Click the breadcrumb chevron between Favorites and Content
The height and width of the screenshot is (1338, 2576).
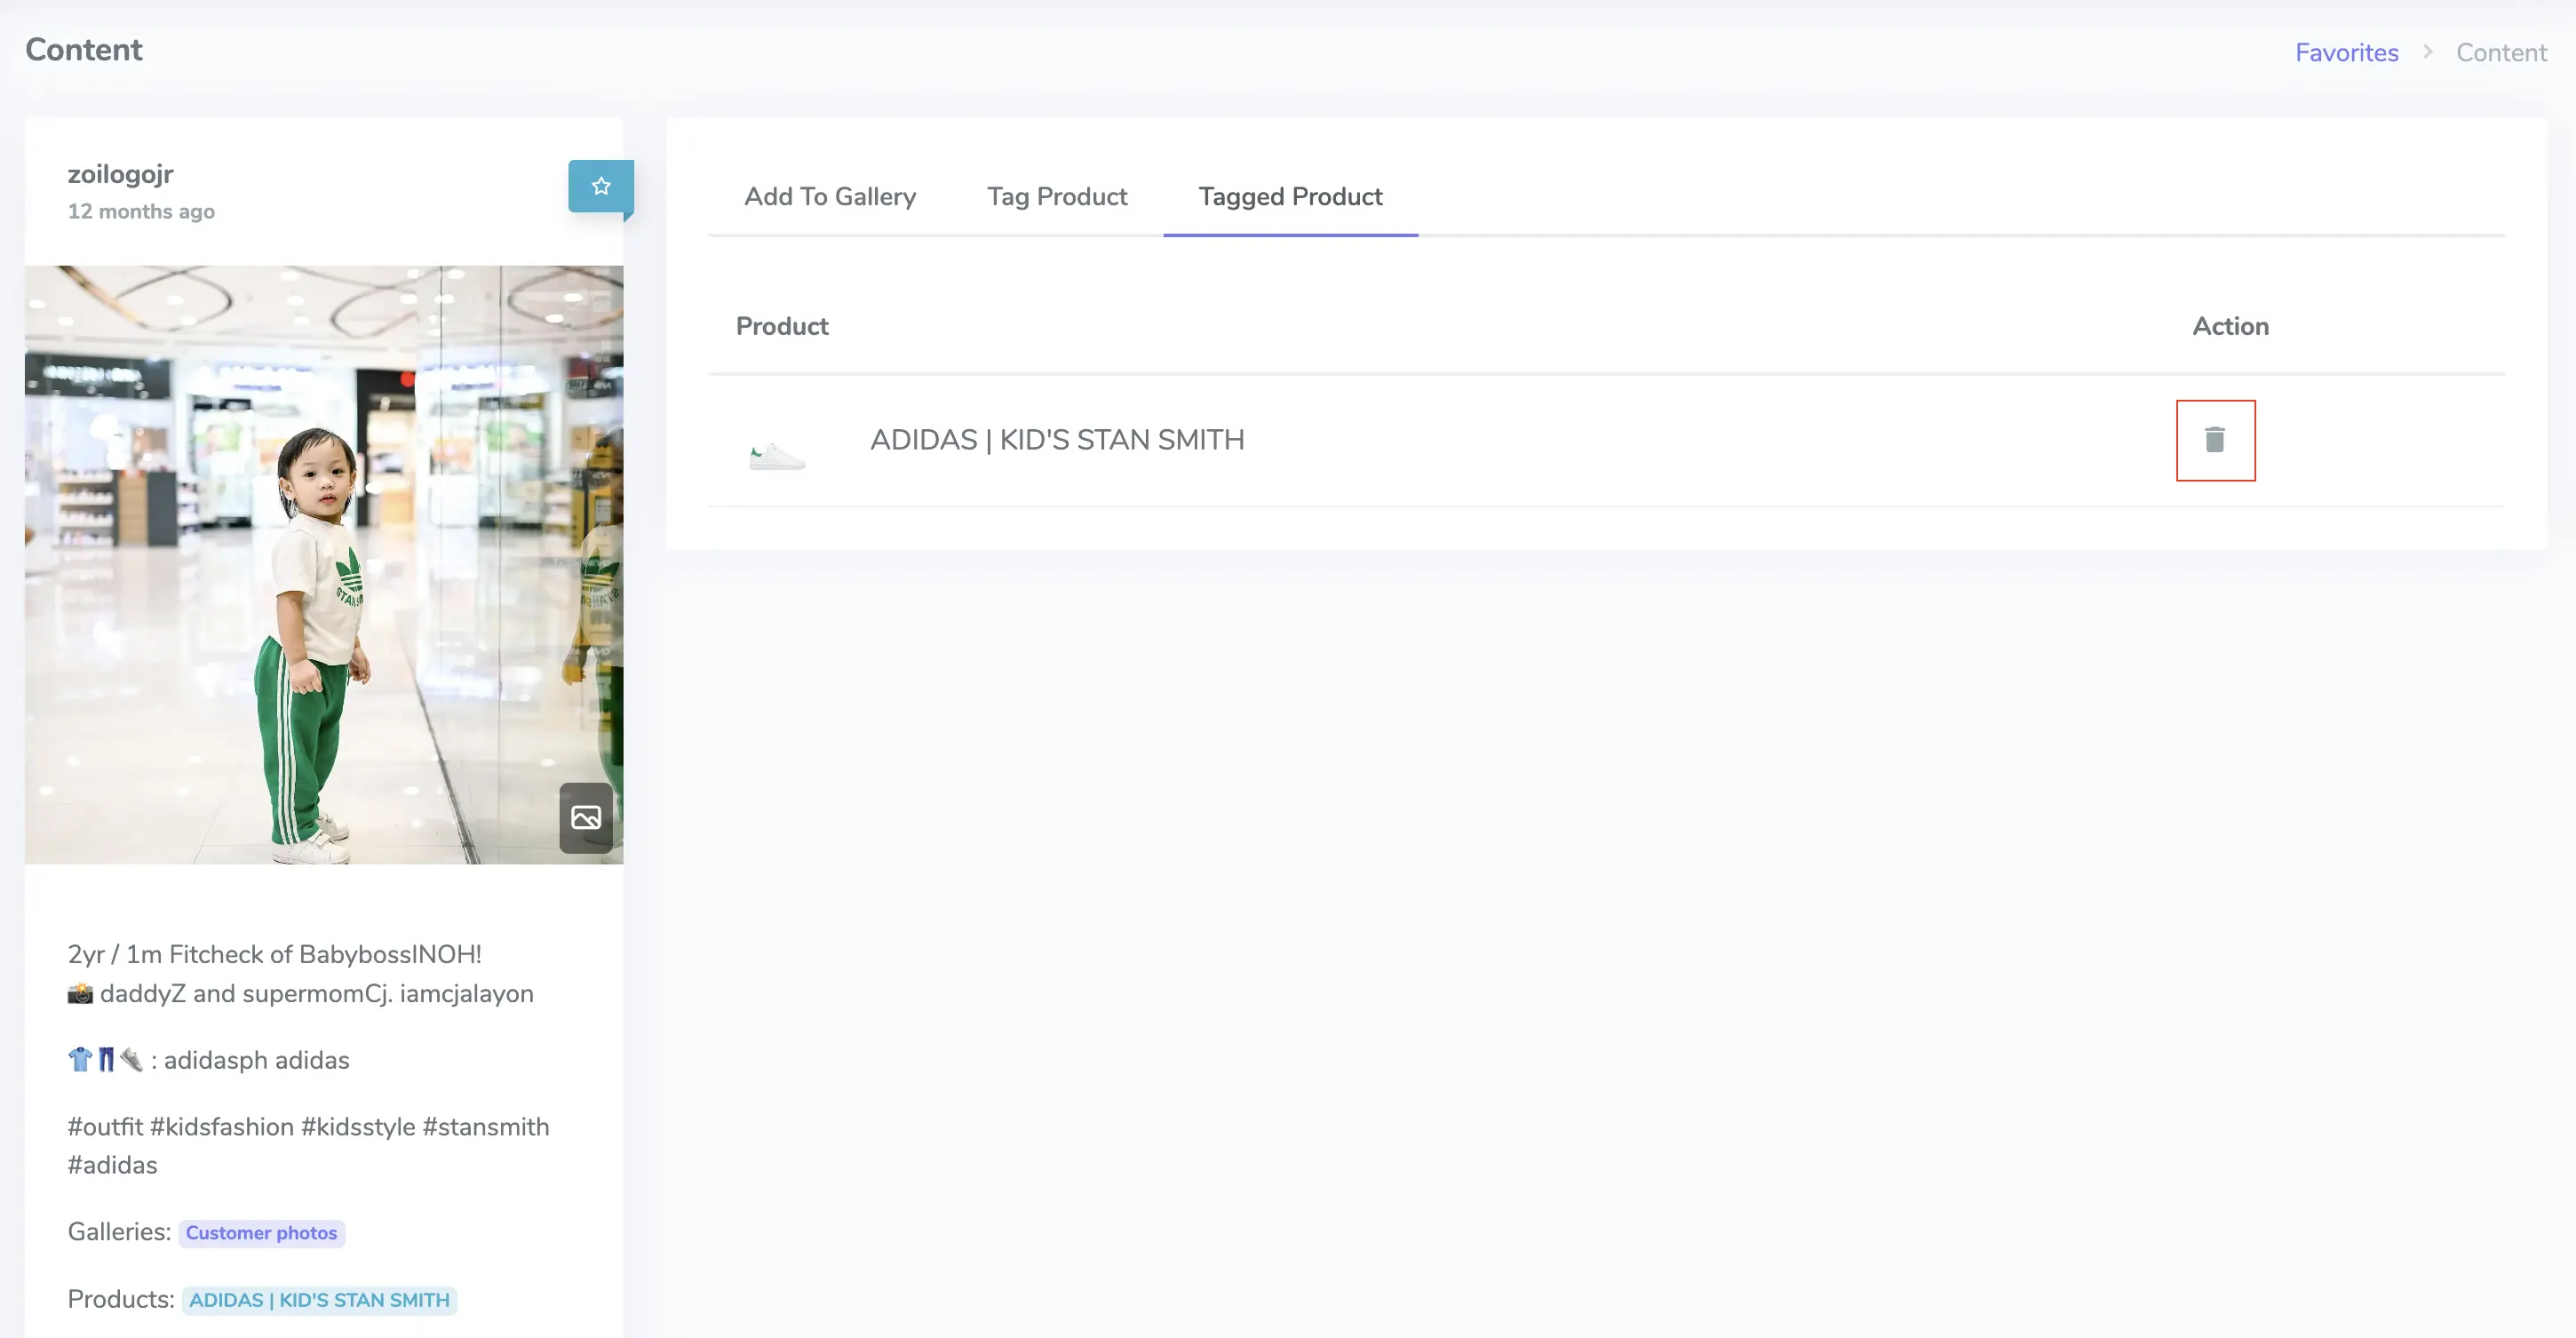coord(2428,52)
